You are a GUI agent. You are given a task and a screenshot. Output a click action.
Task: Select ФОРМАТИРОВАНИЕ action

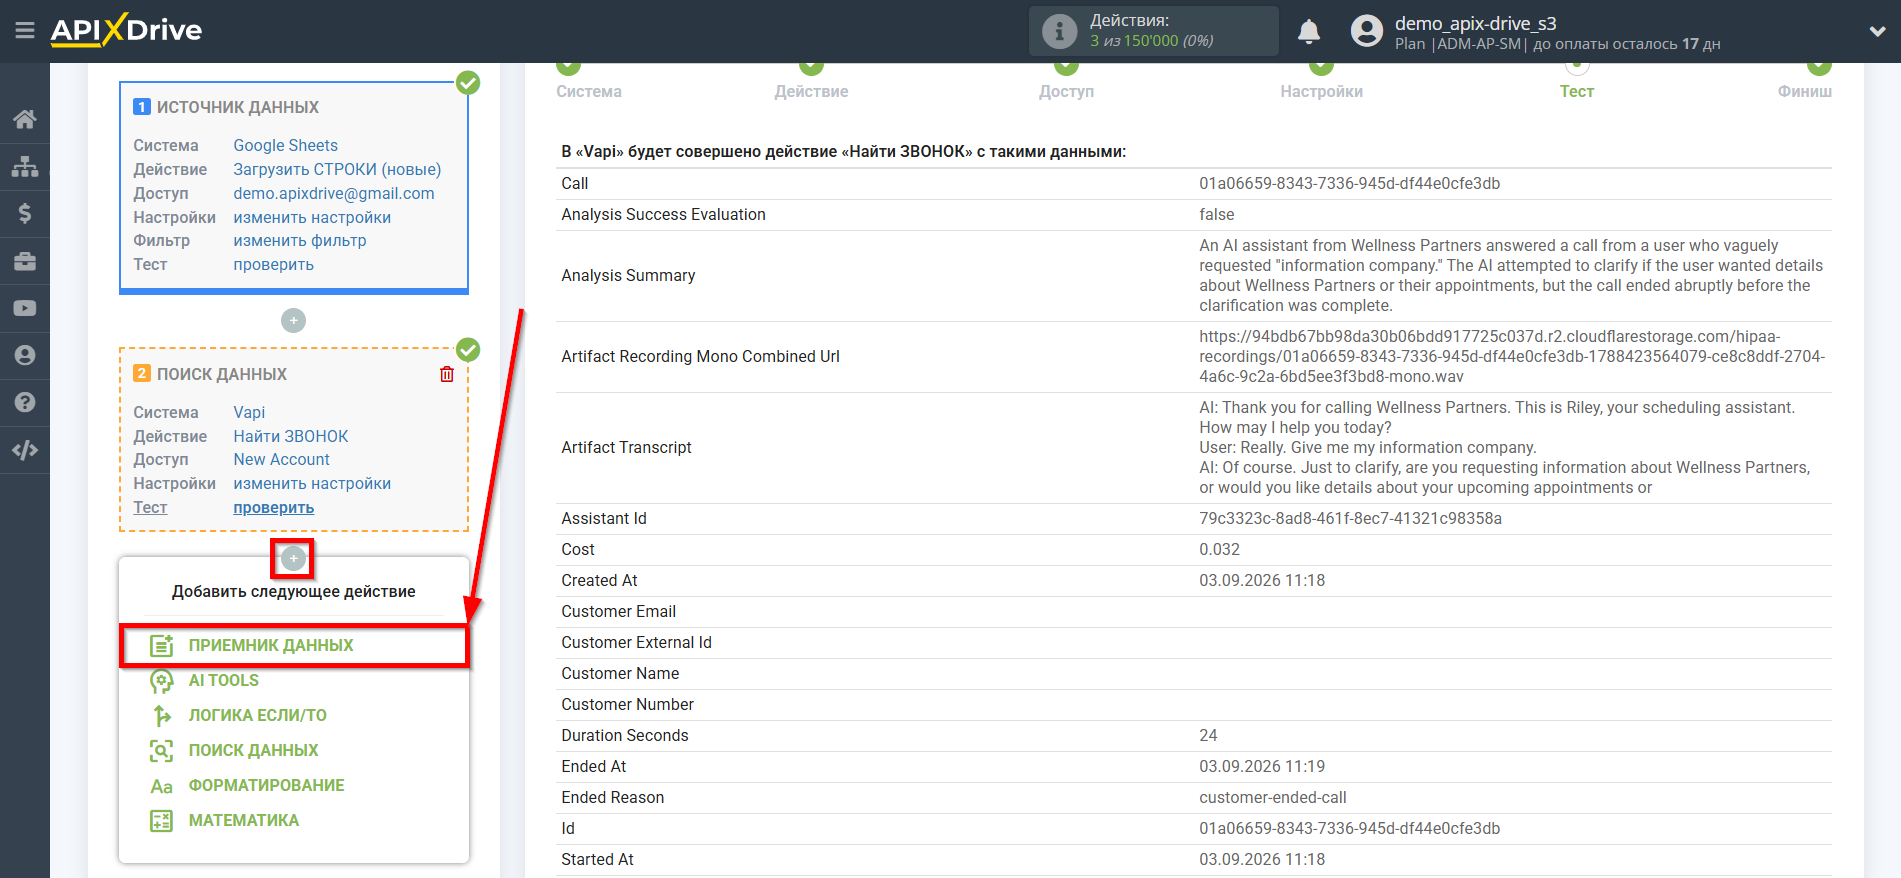point(267,786)
